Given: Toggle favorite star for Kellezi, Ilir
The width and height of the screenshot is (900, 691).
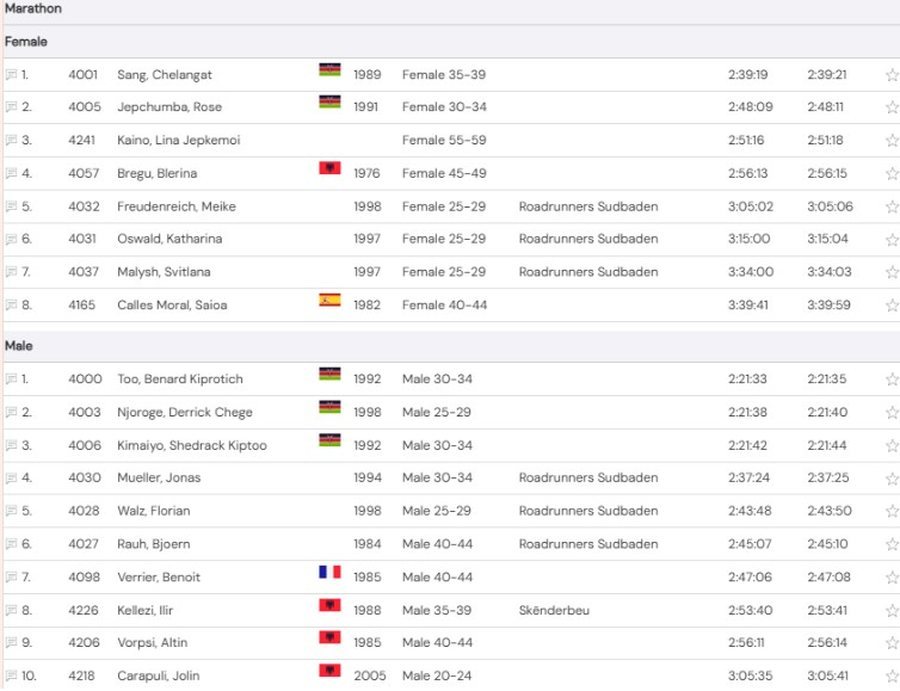Looking at the screenshot, I should [x=892, y=611].
